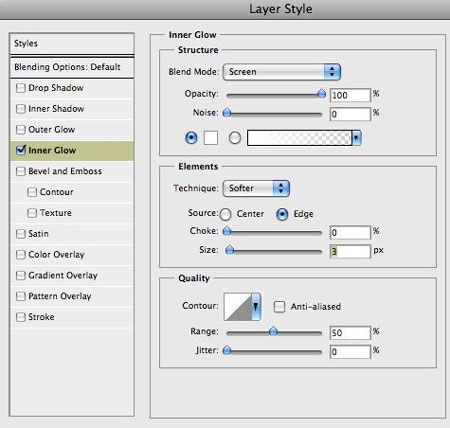This screenshot has height=428, width=450.
Task: Click the Range slider handle
Action: pos(273,331)
